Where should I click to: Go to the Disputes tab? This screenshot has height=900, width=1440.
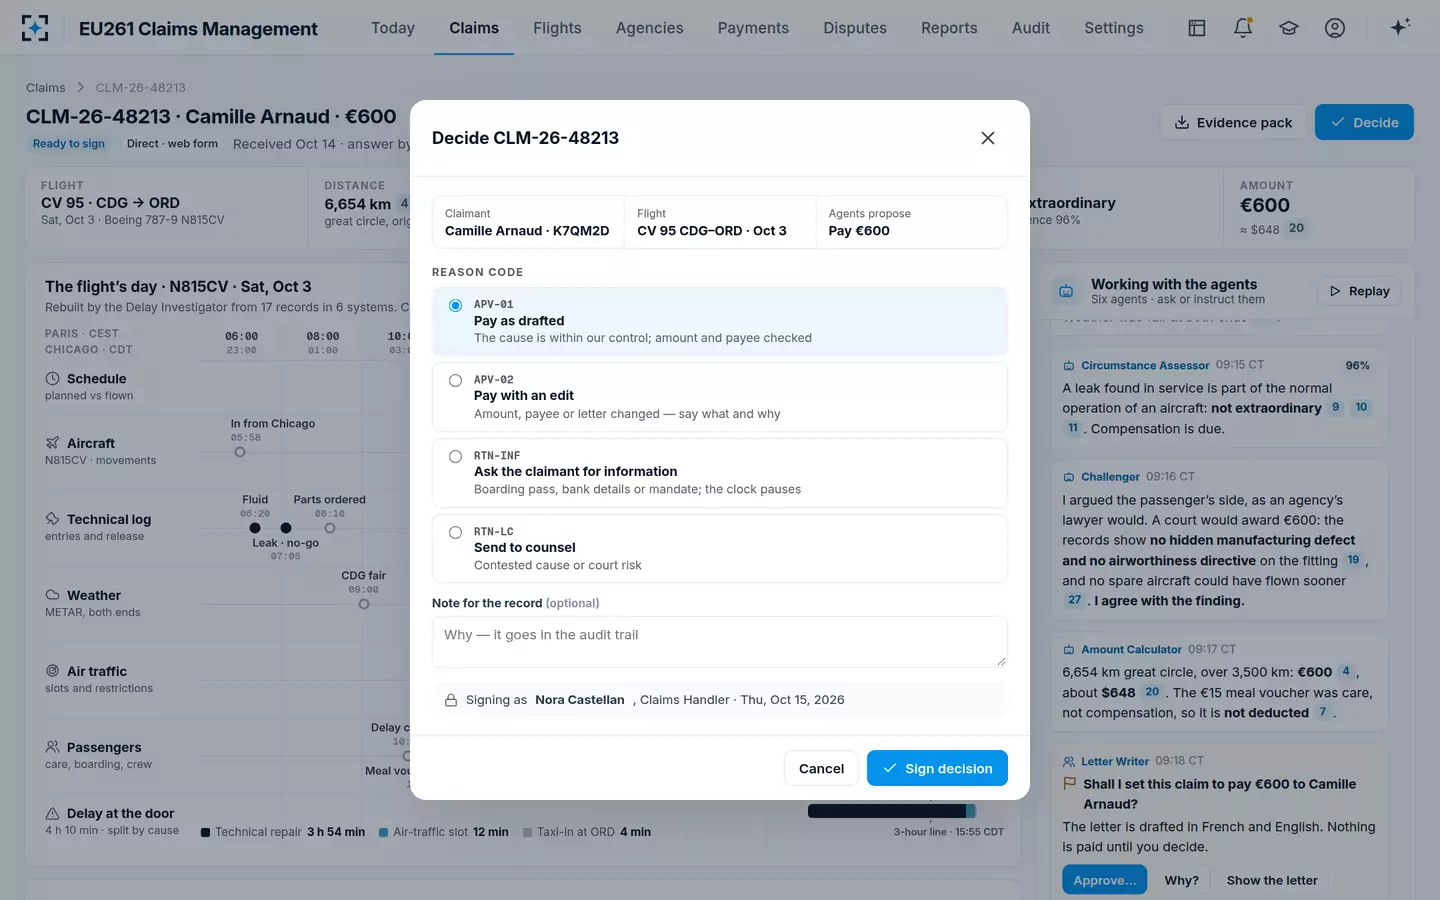pos(855,28)
